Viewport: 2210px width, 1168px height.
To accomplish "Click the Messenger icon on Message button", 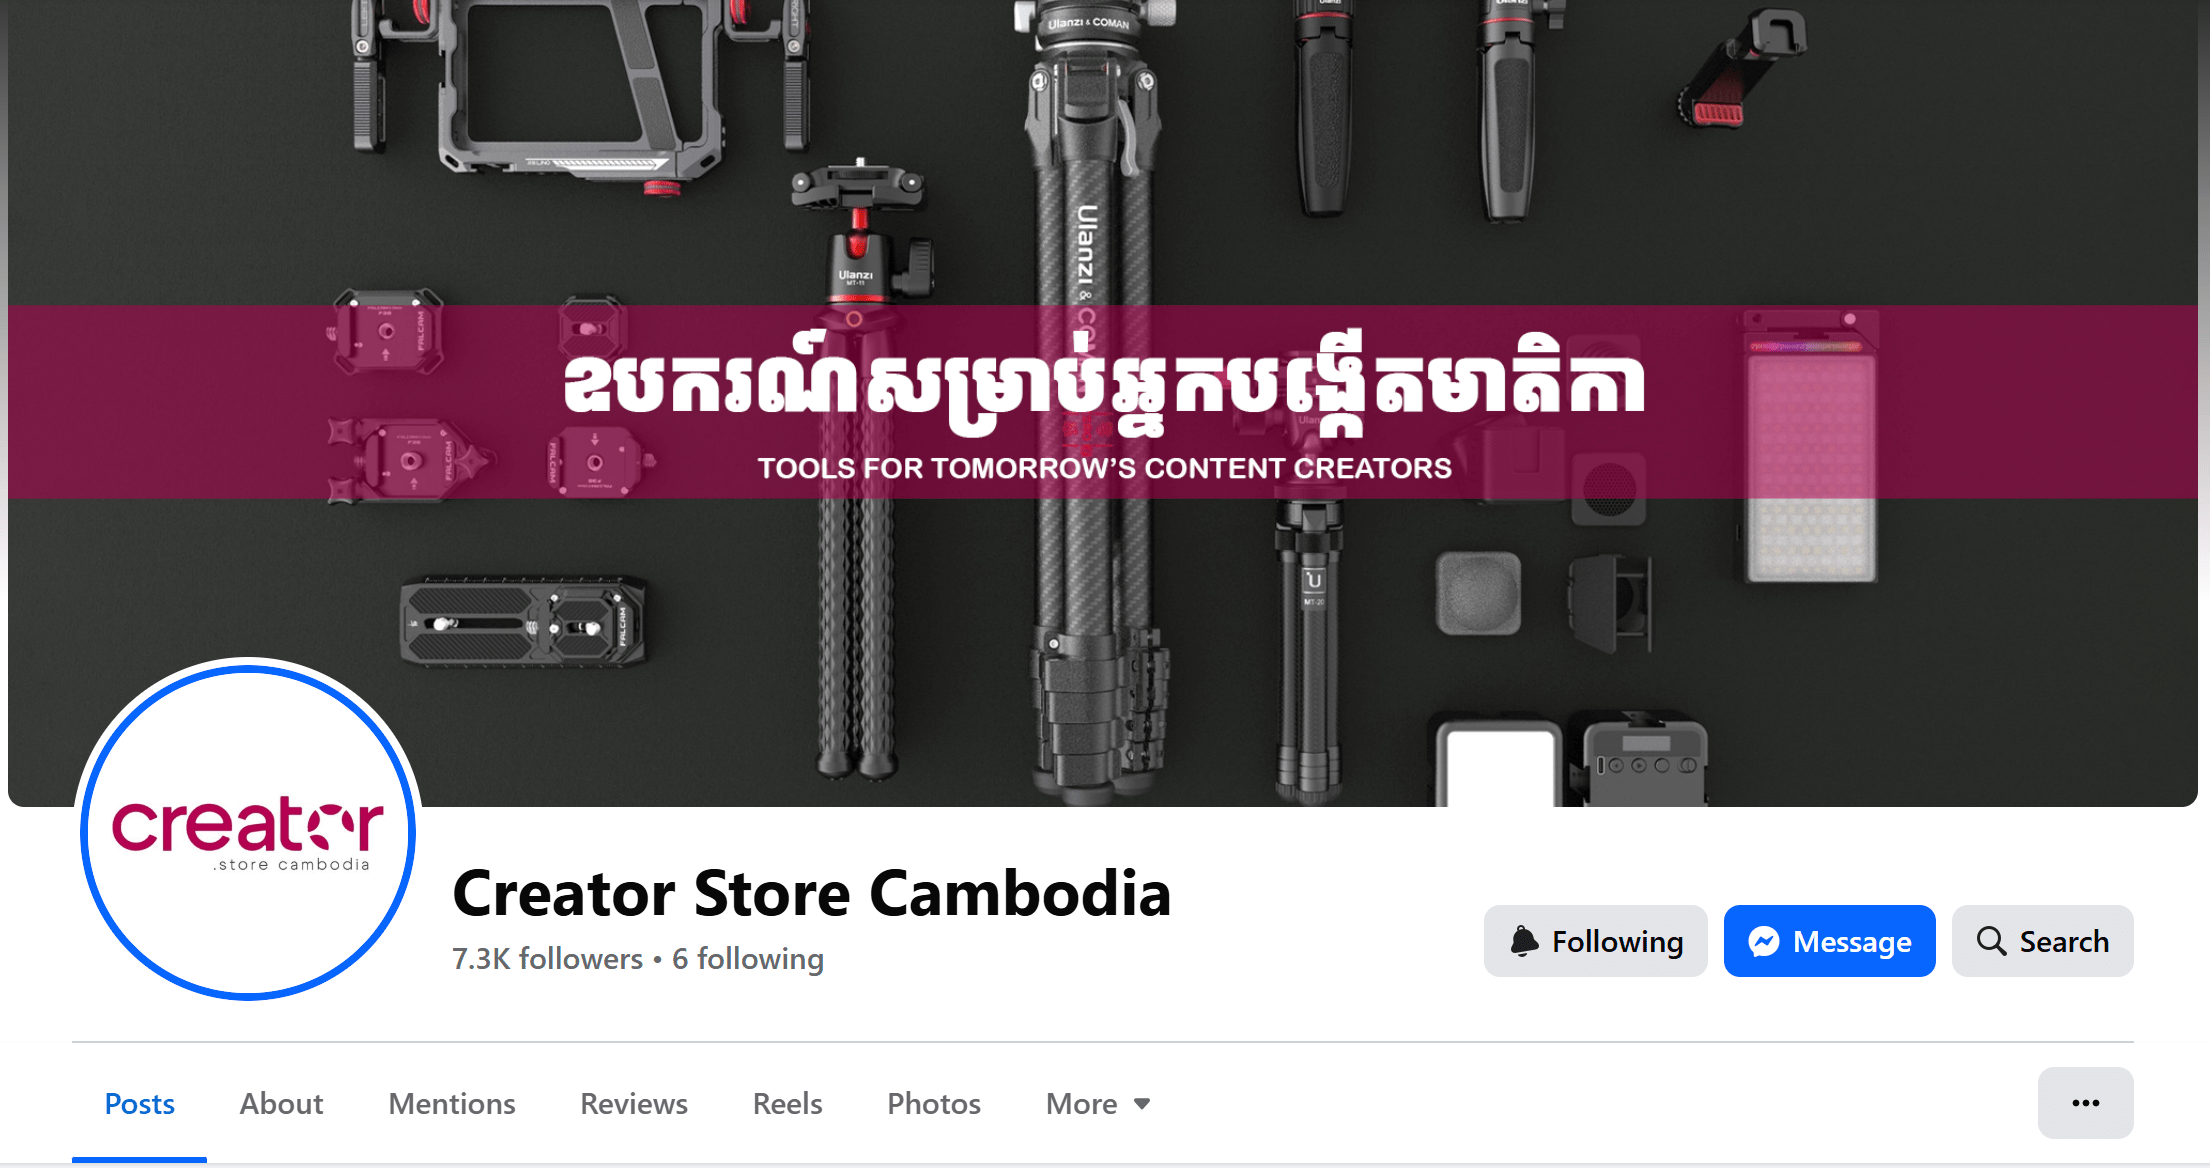I will [x=1764, y=941].
